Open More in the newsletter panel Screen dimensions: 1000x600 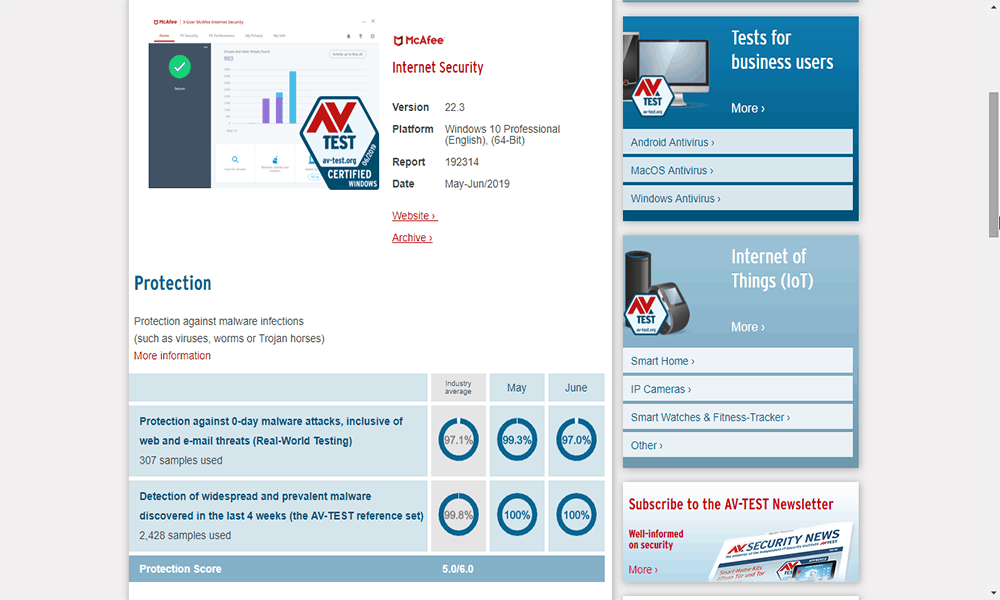tap(643, 569)
